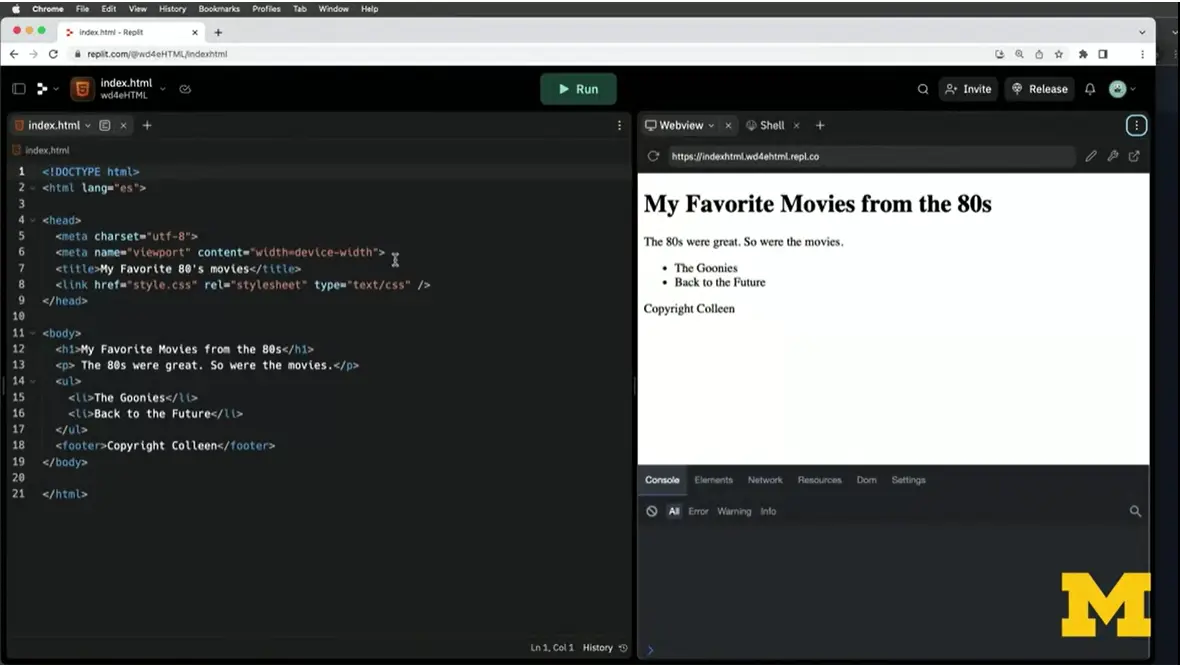Click the green Run button

tap(578, 89)
